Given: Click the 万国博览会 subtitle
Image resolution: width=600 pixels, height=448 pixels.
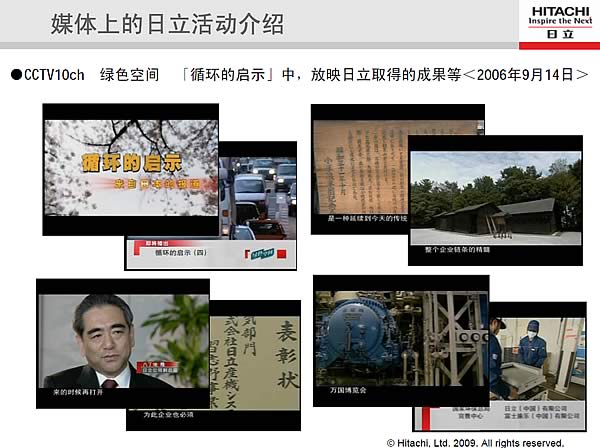Looking at the screenshot, I should coord(348,390).
